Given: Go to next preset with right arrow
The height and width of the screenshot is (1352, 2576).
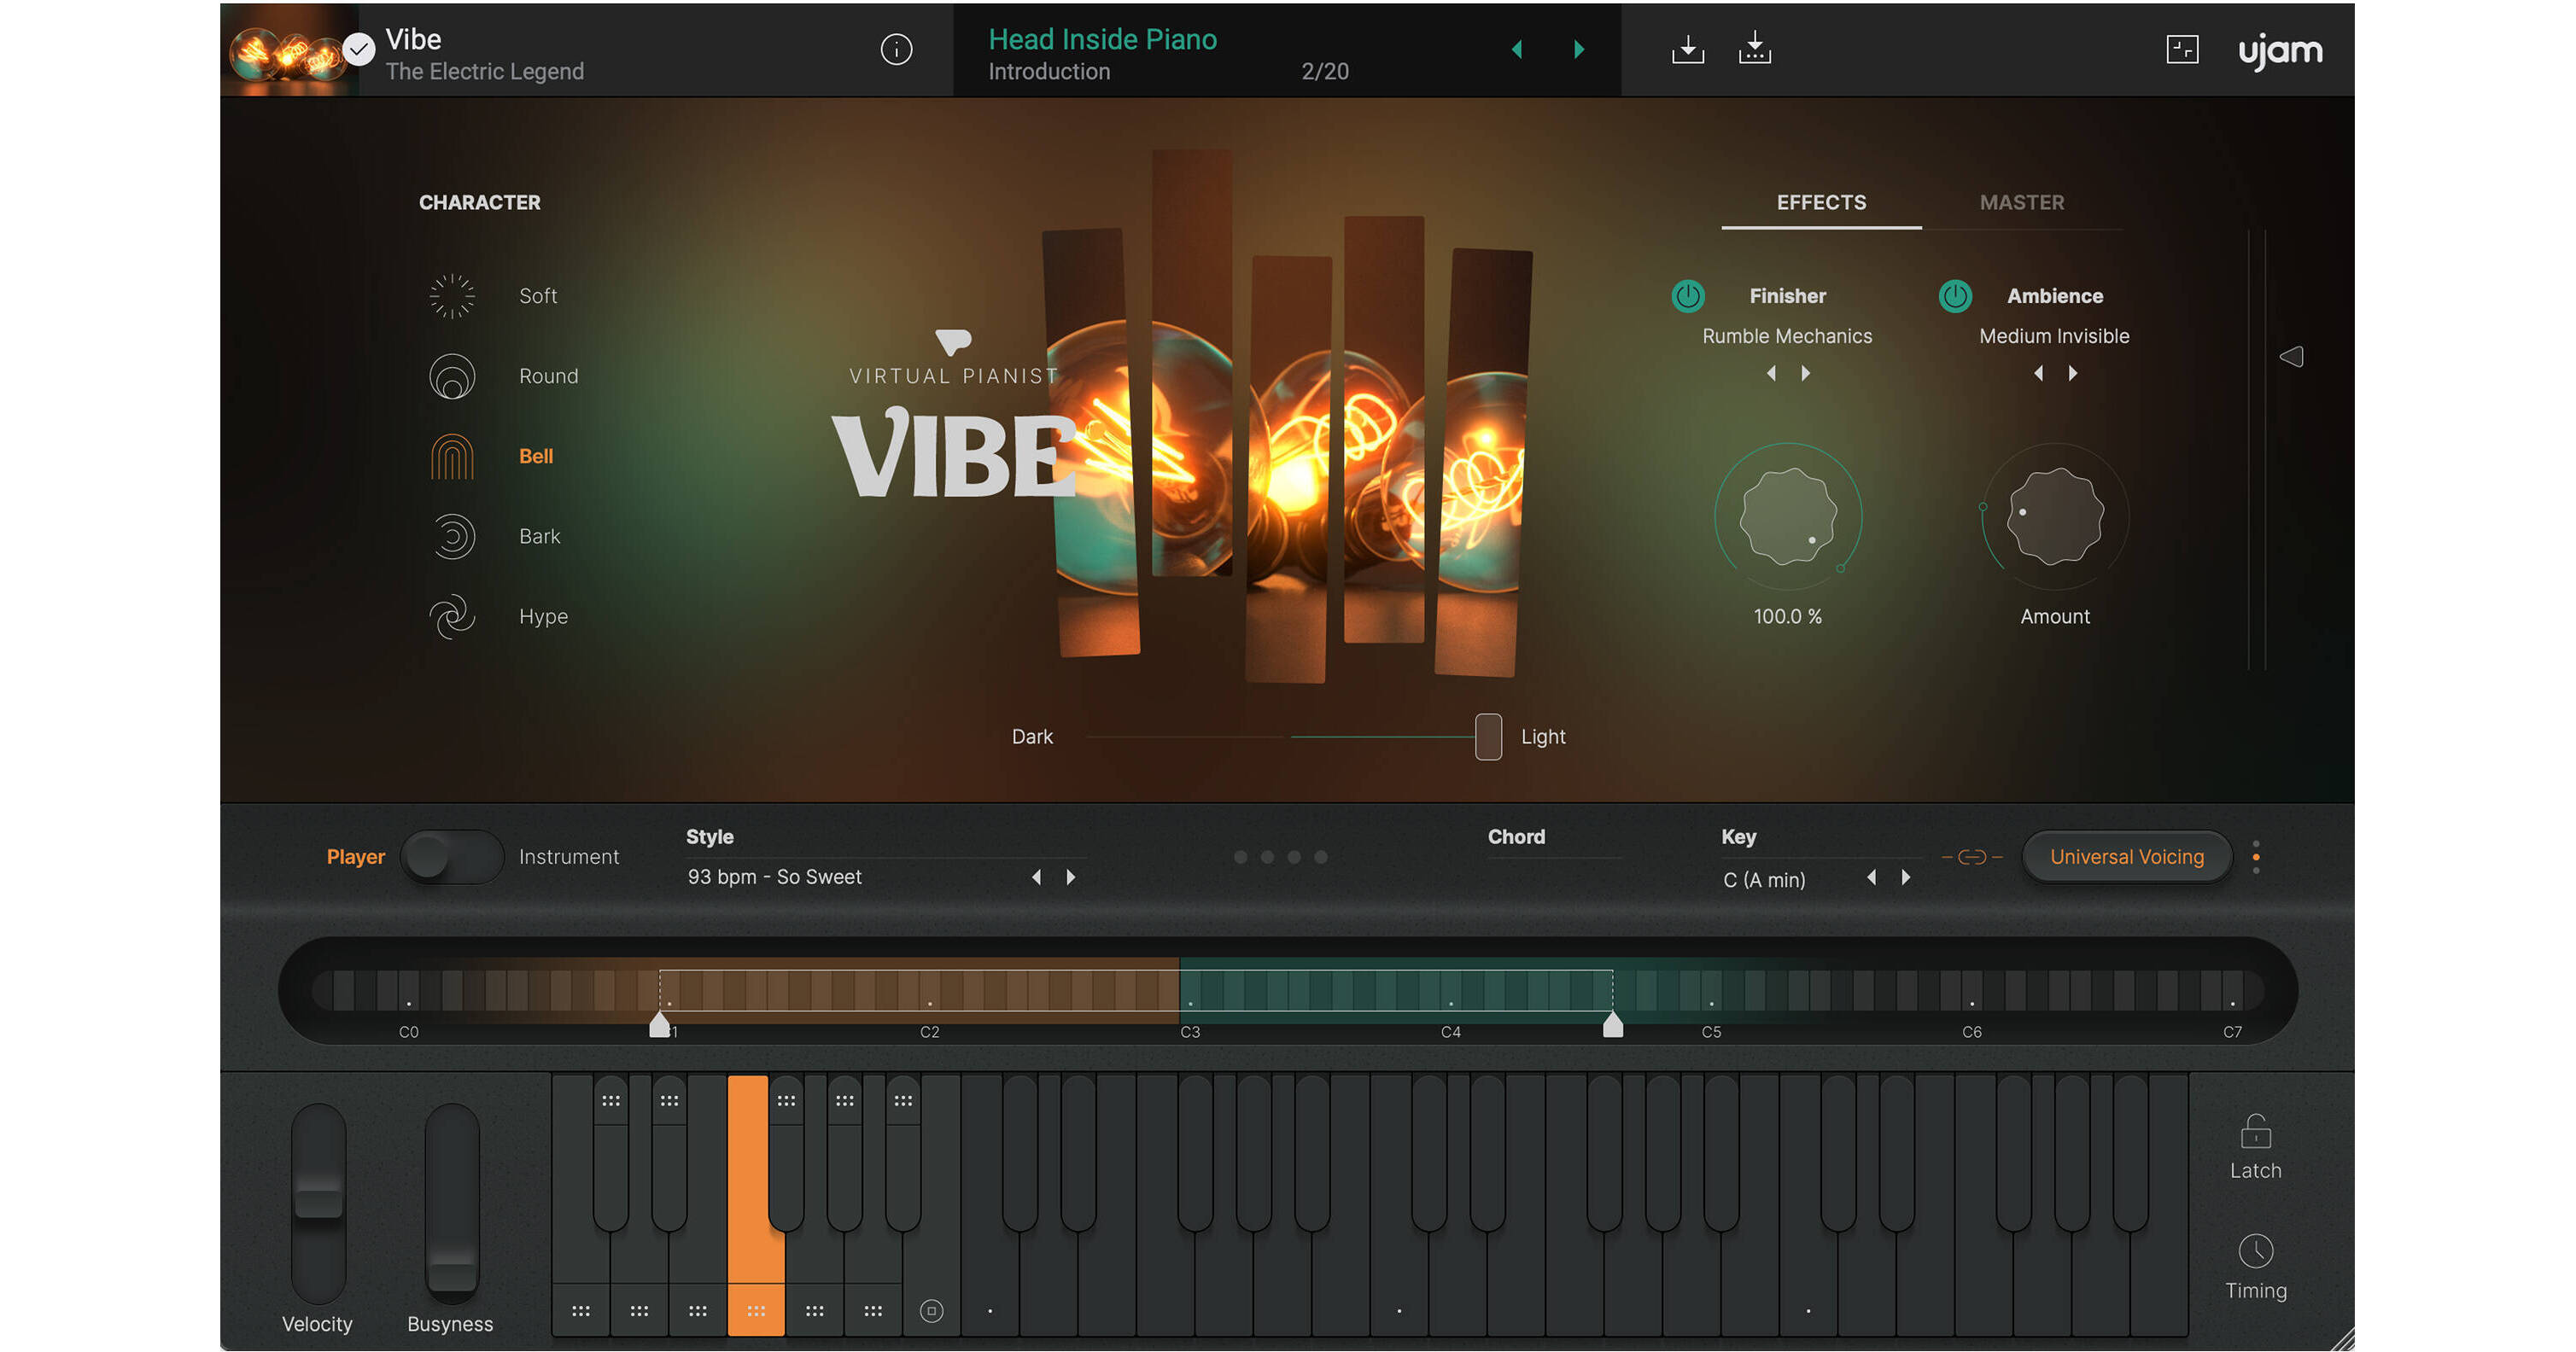Looking at the screenshot, I should coord(1579,49).
